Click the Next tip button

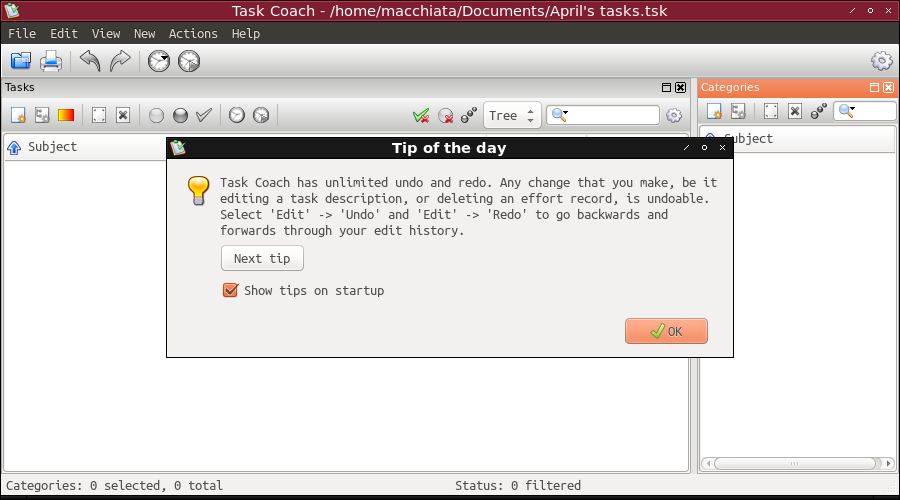262,258
